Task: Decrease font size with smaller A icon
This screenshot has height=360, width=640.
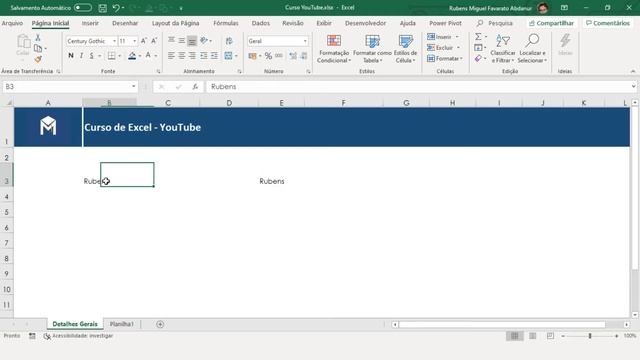Action: [x=154, y=41]
